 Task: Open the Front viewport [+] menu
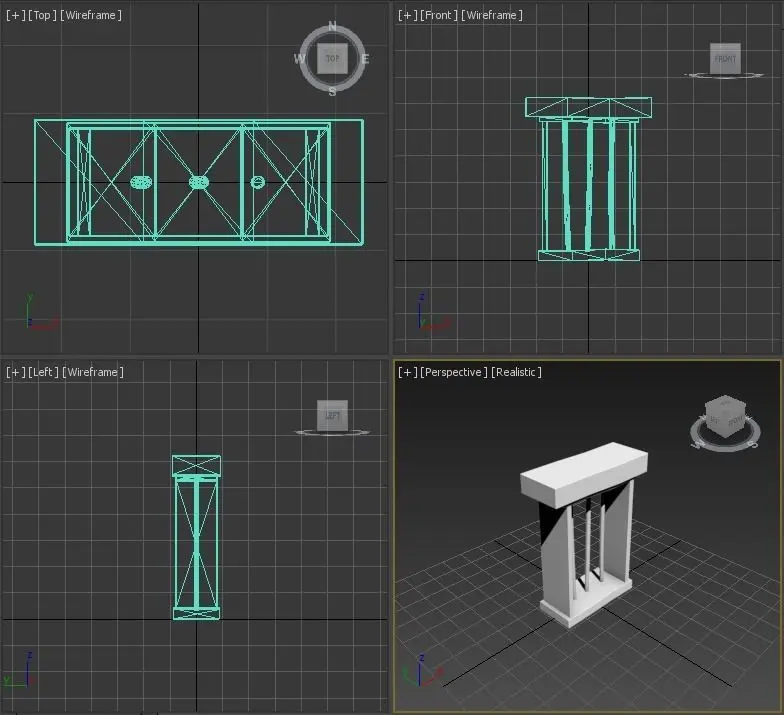coord(408,15)
